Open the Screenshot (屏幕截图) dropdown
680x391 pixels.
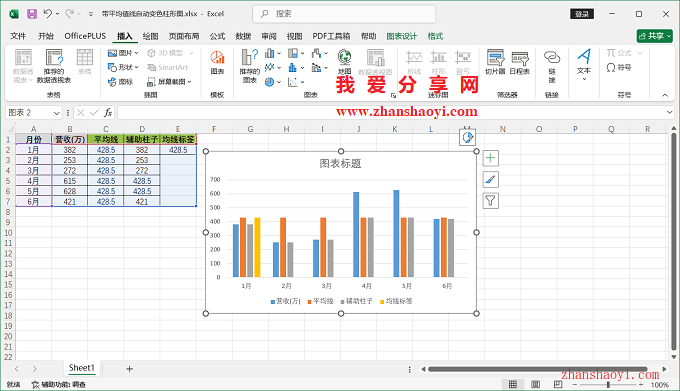tap(169, 81)
